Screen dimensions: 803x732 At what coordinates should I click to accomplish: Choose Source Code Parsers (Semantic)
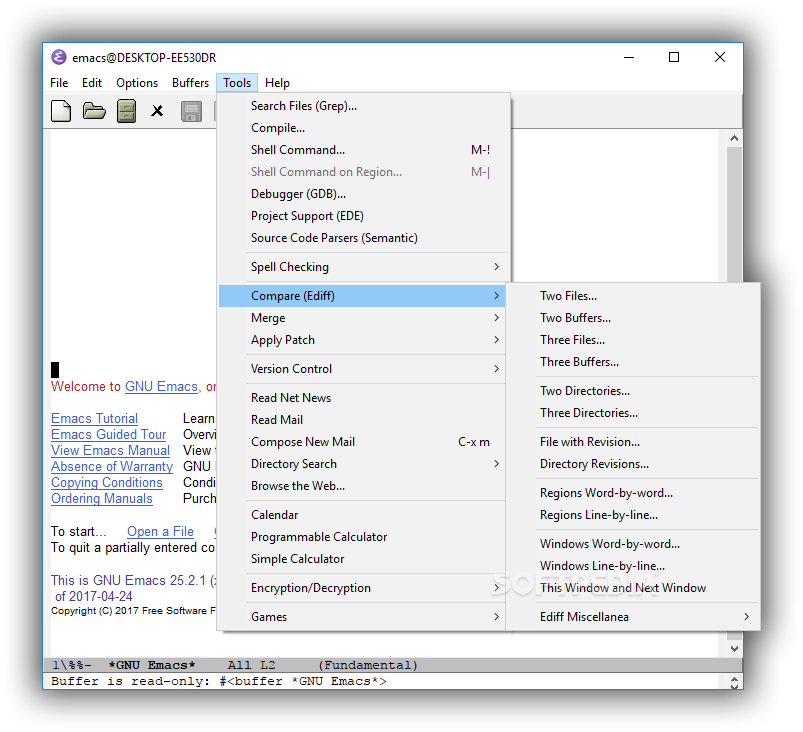tap(364, 238)
